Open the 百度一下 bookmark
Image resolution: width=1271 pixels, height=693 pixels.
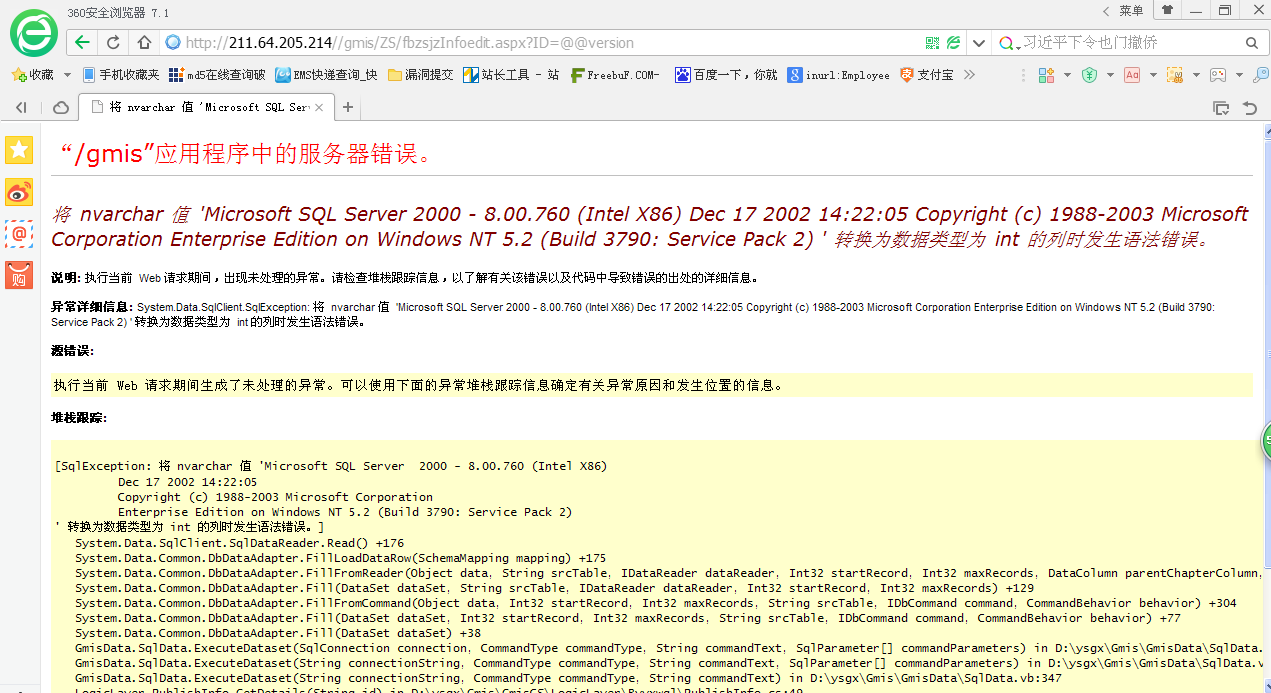(x=725, y=75)
